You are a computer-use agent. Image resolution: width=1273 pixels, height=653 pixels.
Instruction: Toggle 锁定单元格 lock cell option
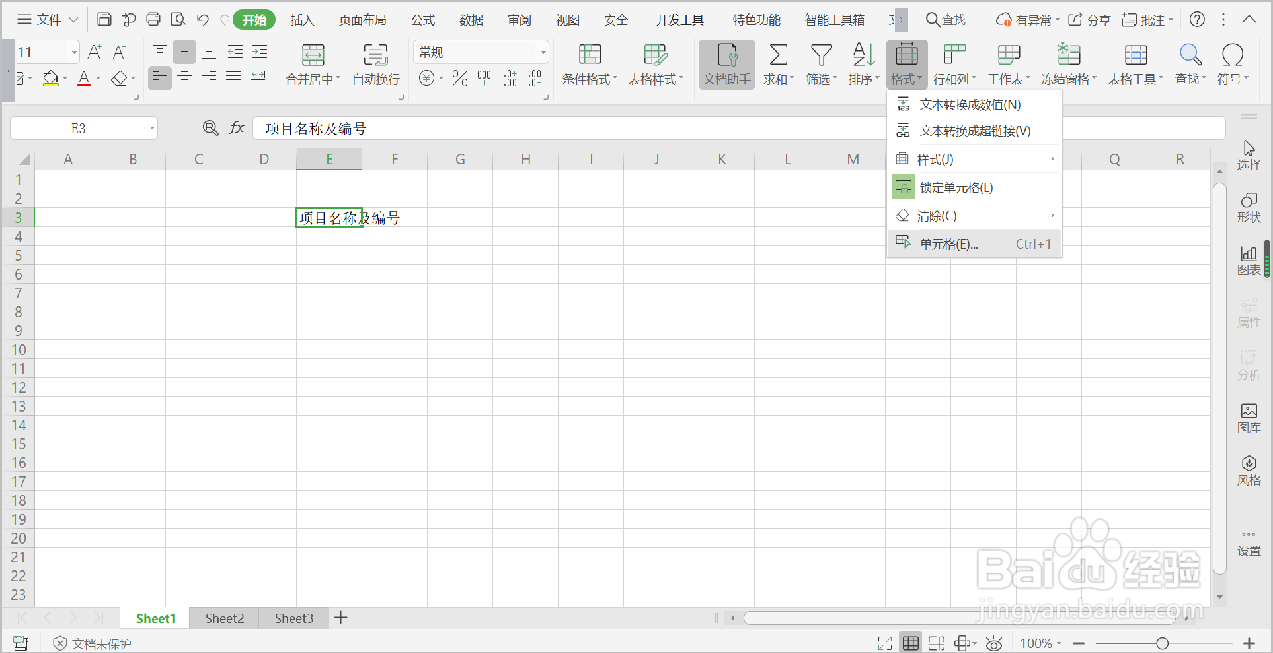coord(974,187)
